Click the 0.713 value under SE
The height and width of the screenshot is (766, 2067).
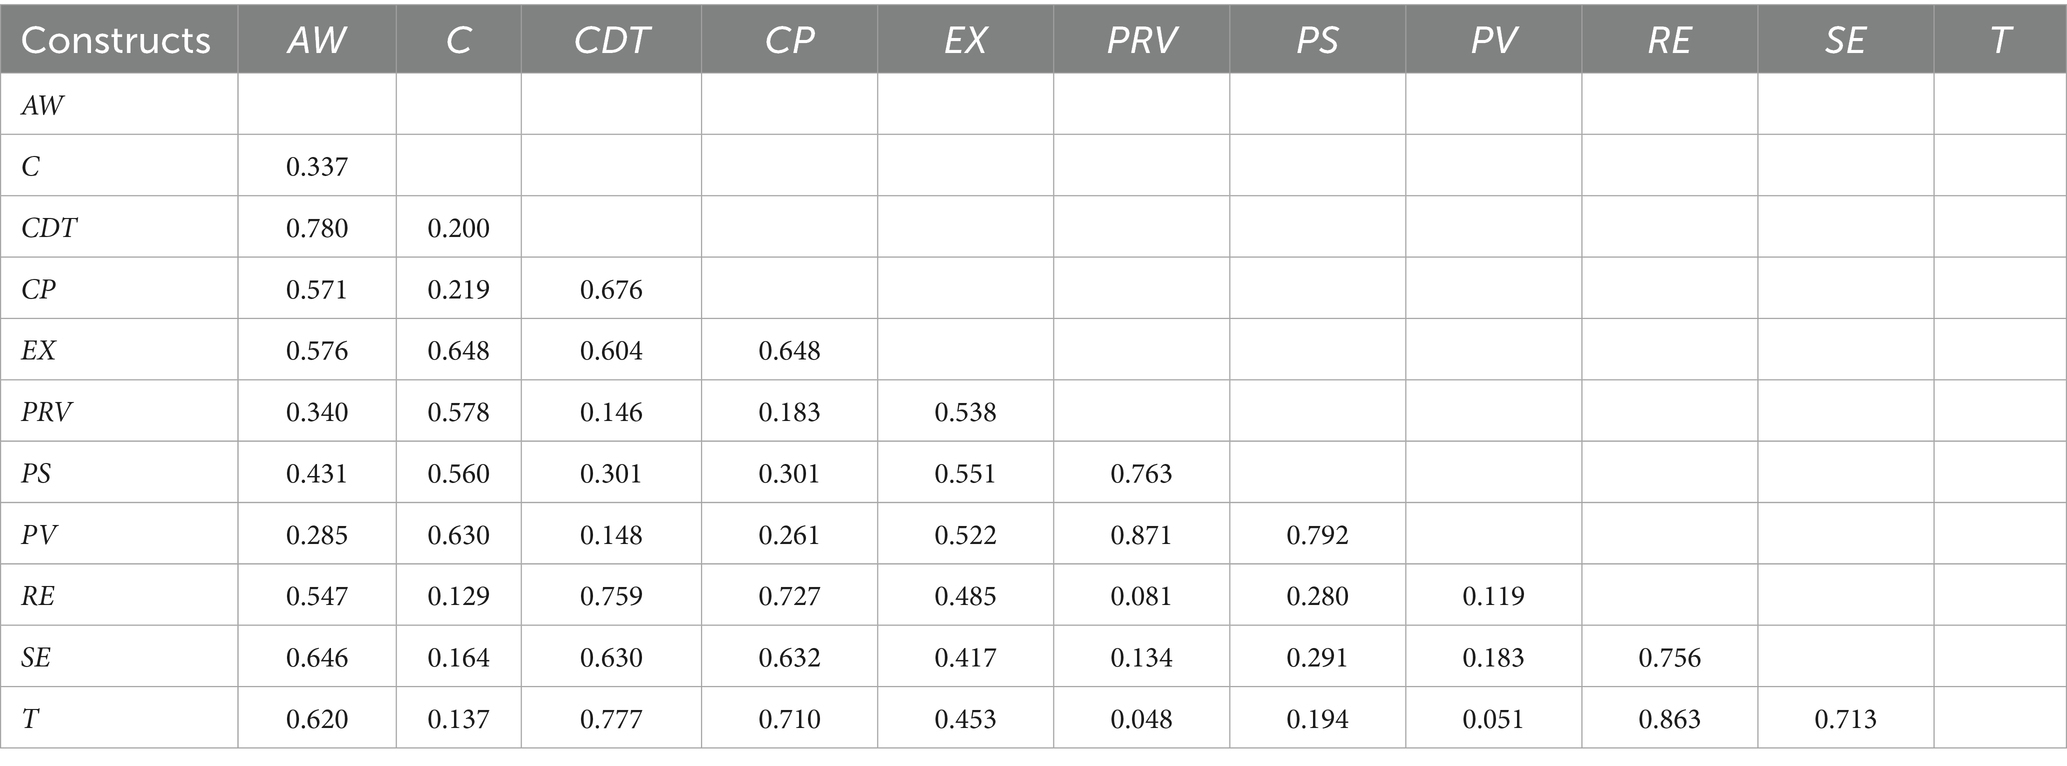click(x=1845, y=719)
